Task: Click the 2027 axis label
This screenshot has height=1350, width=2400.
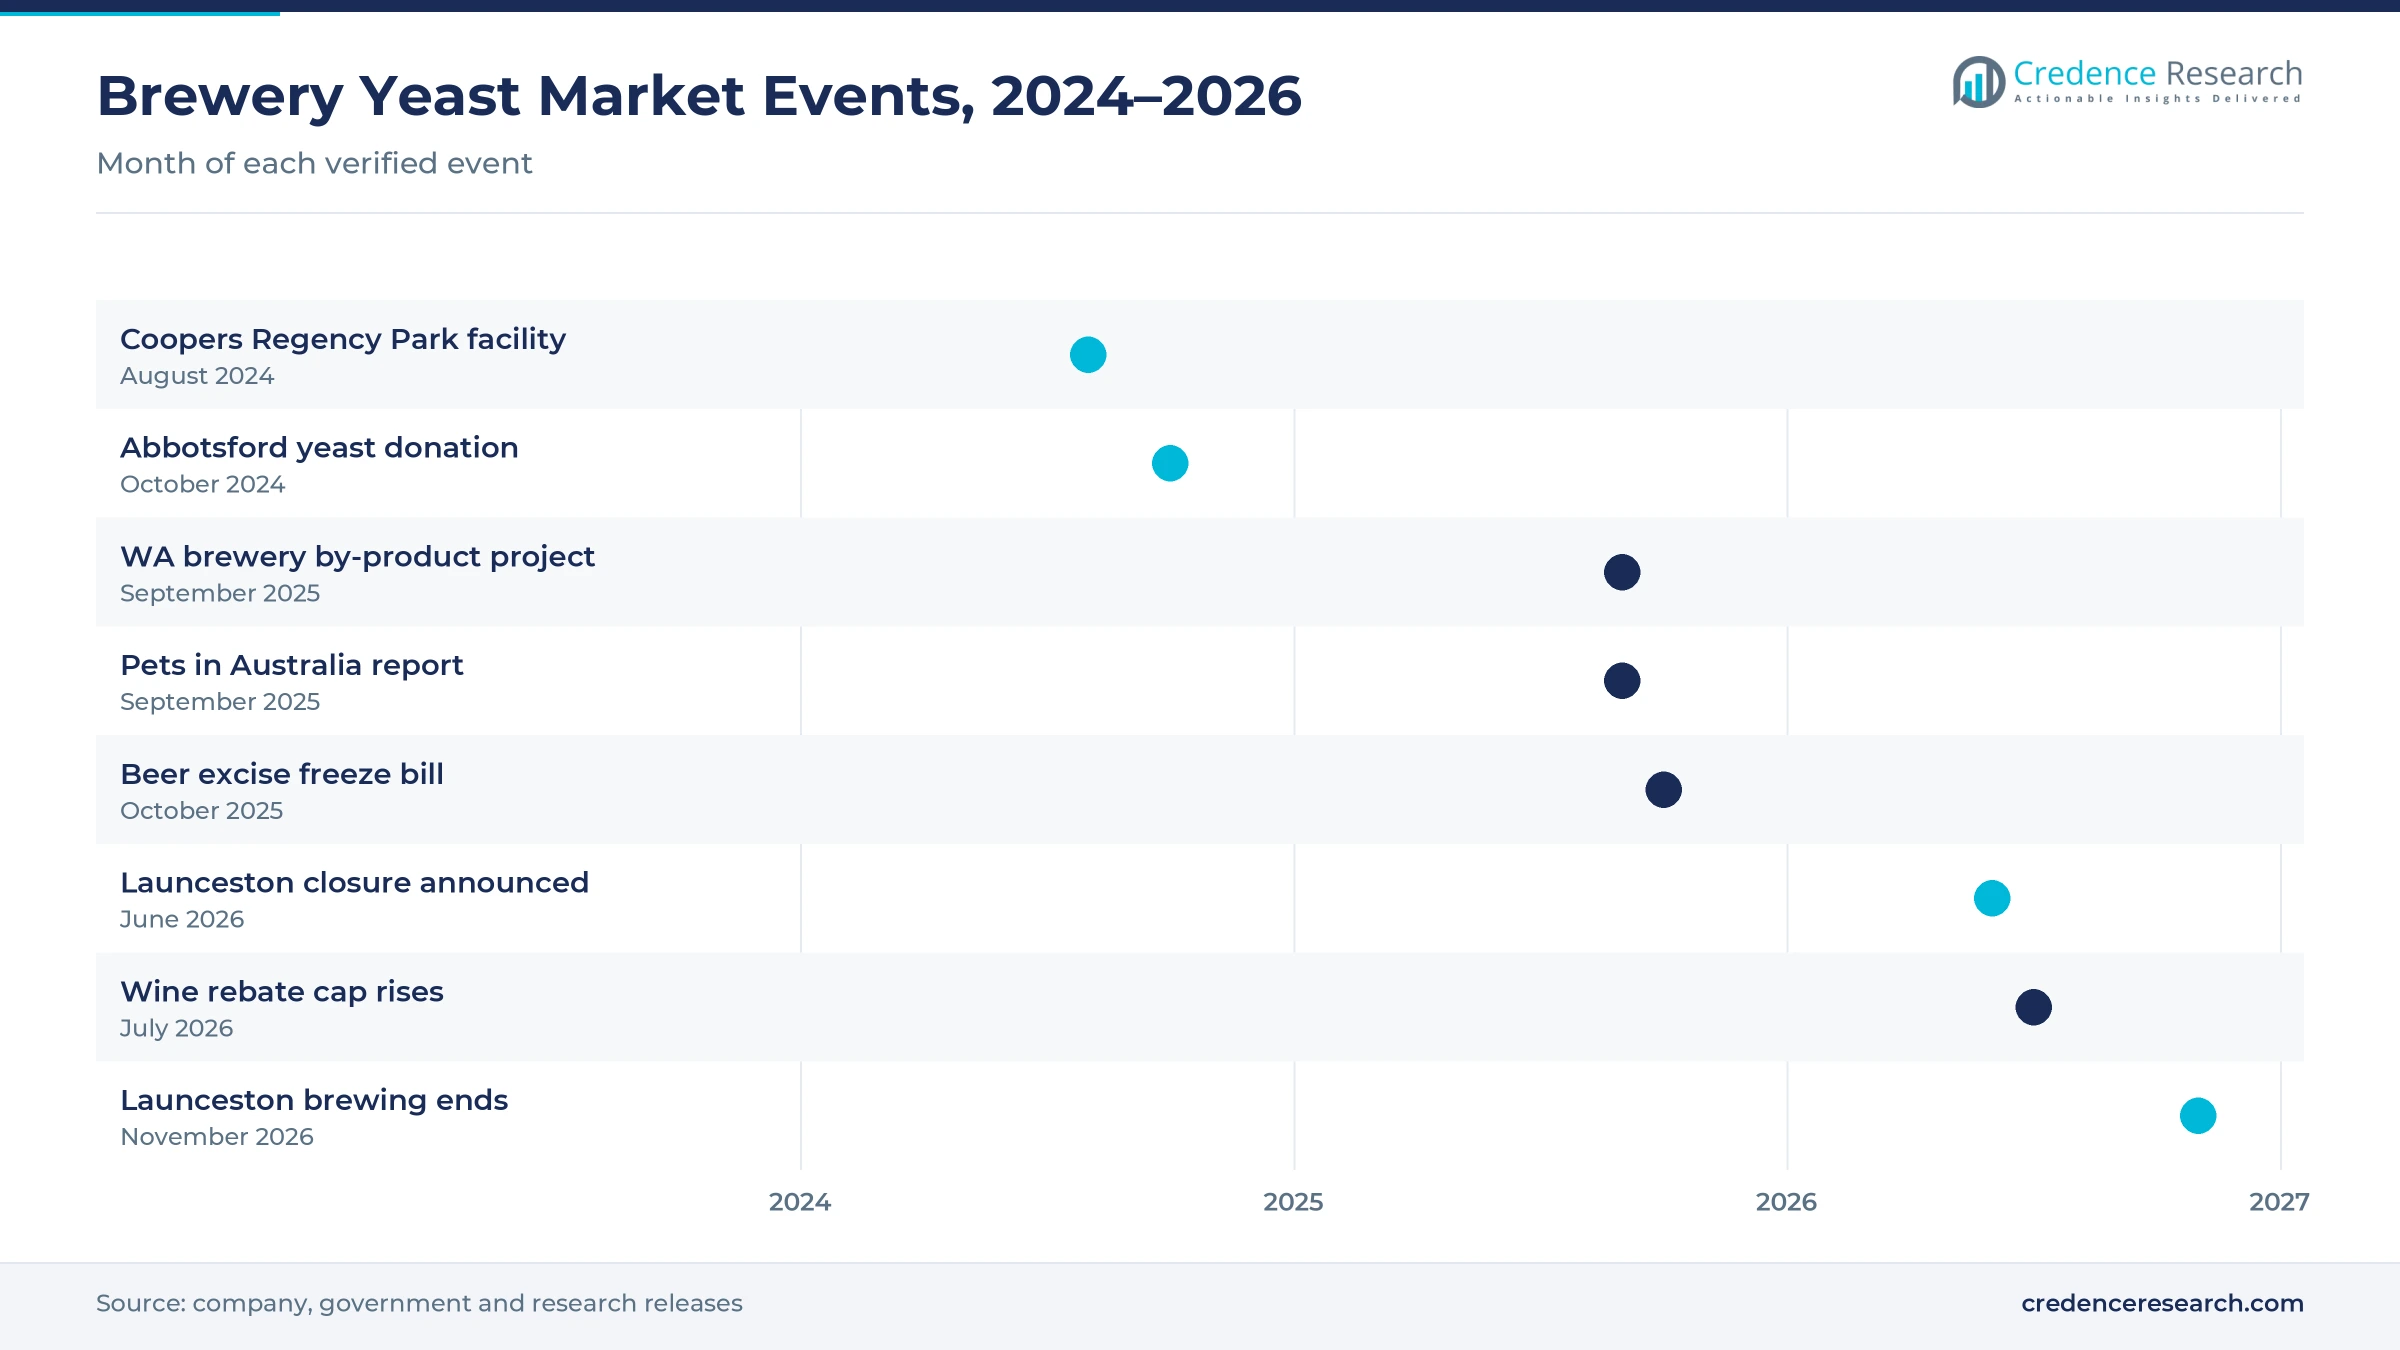Action: (x=2279, y=1202)
